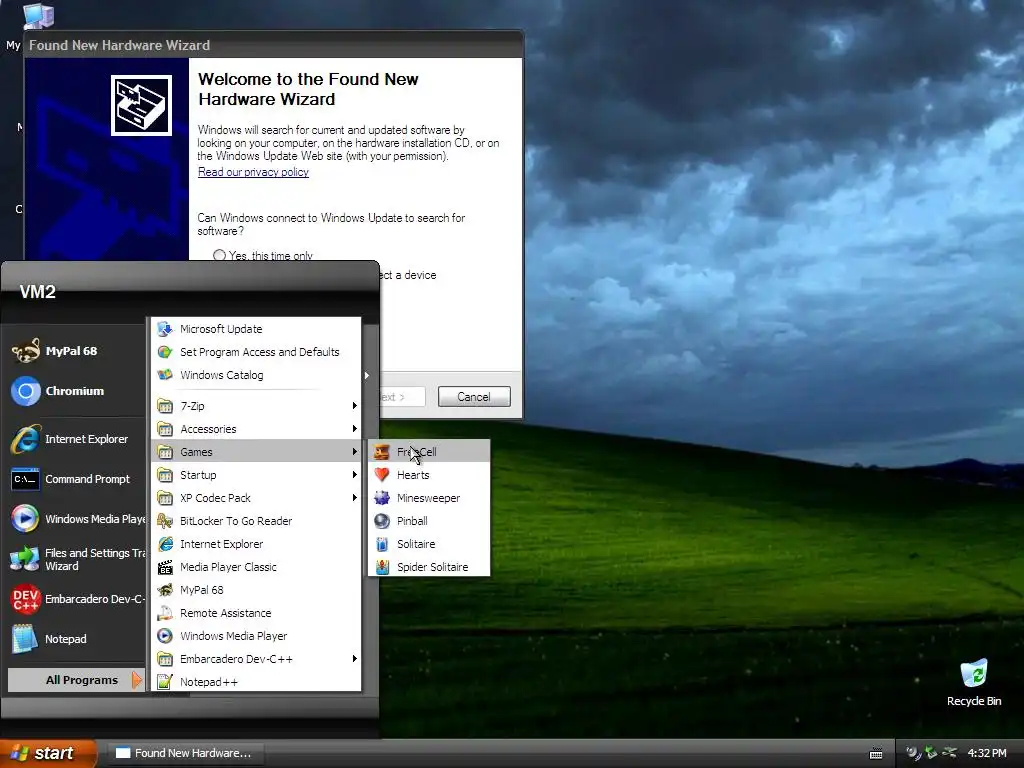
Task: Open Notepad from Start menu left pane
Action: [x=76, y=639]
